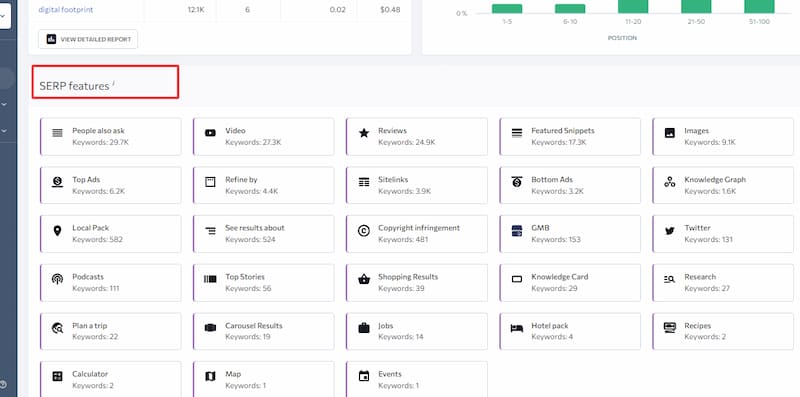
Task: Click the Map icon
Action: pyautogui.click(x=210, y=377)
